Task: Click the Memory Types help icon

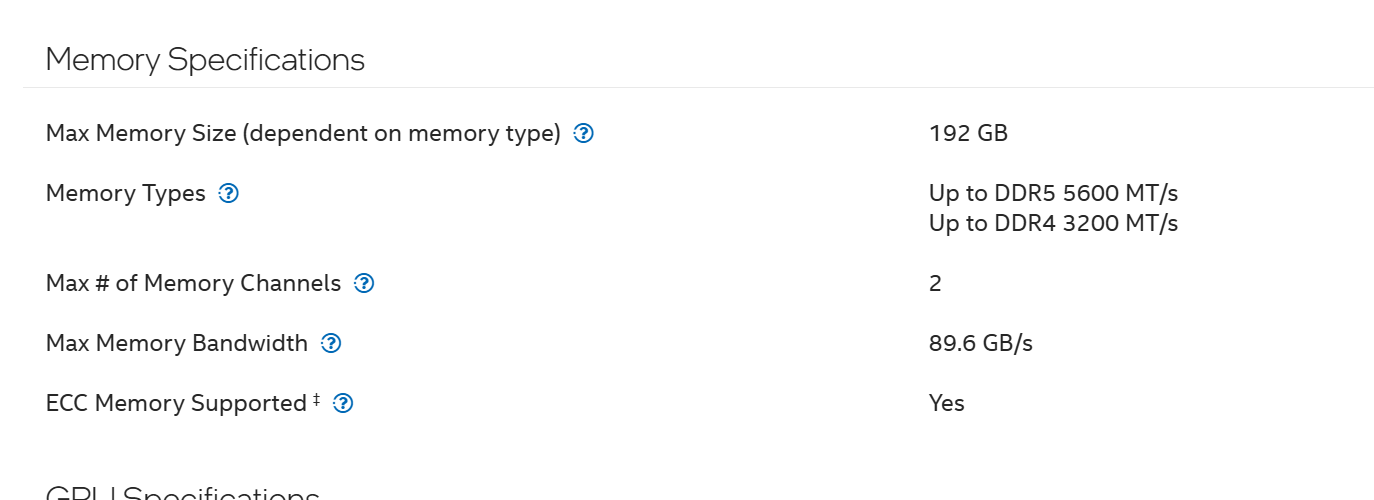Action: pyautogui.click(x=229, y=193)
